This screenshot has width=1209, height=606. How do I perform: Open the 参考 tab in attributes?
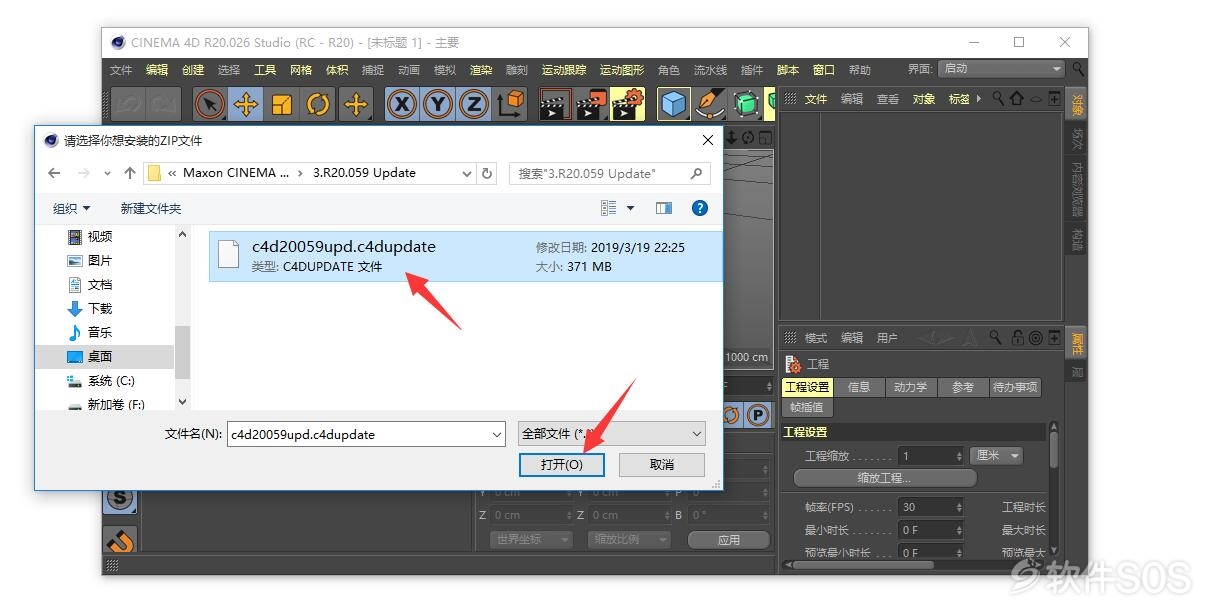click(962, 387)
